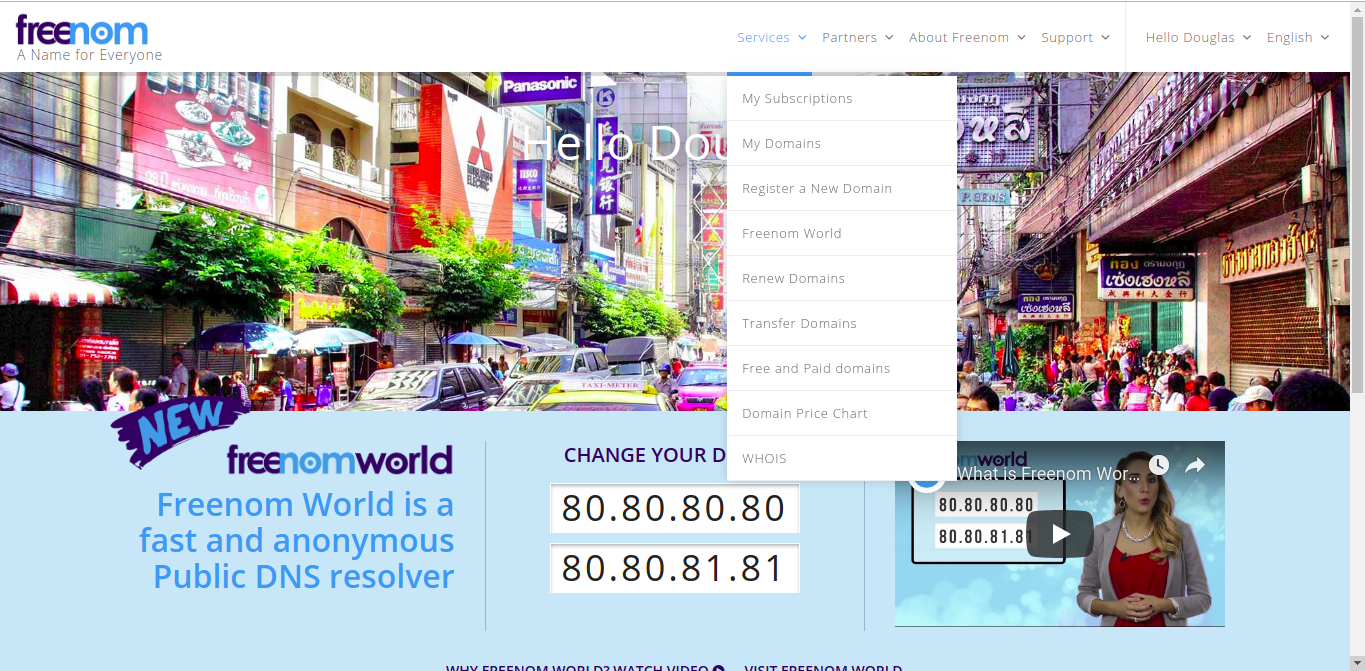Open the Hello Douglas account menu
The height and width of the screenshot is (671, 1365).
(1198, 37)
